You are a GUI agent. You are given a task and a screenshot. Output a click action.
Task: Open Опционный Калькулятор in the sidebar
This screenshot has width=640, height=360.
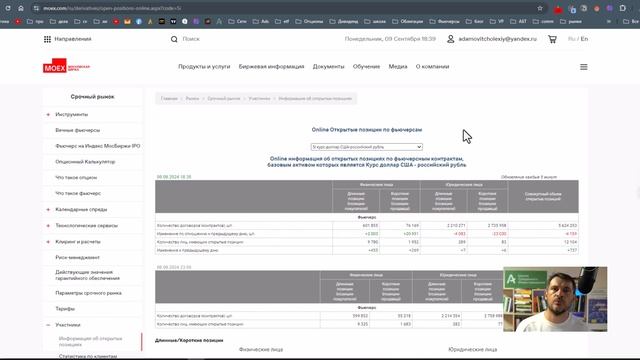pyautogui.click(x=85, y=162)
